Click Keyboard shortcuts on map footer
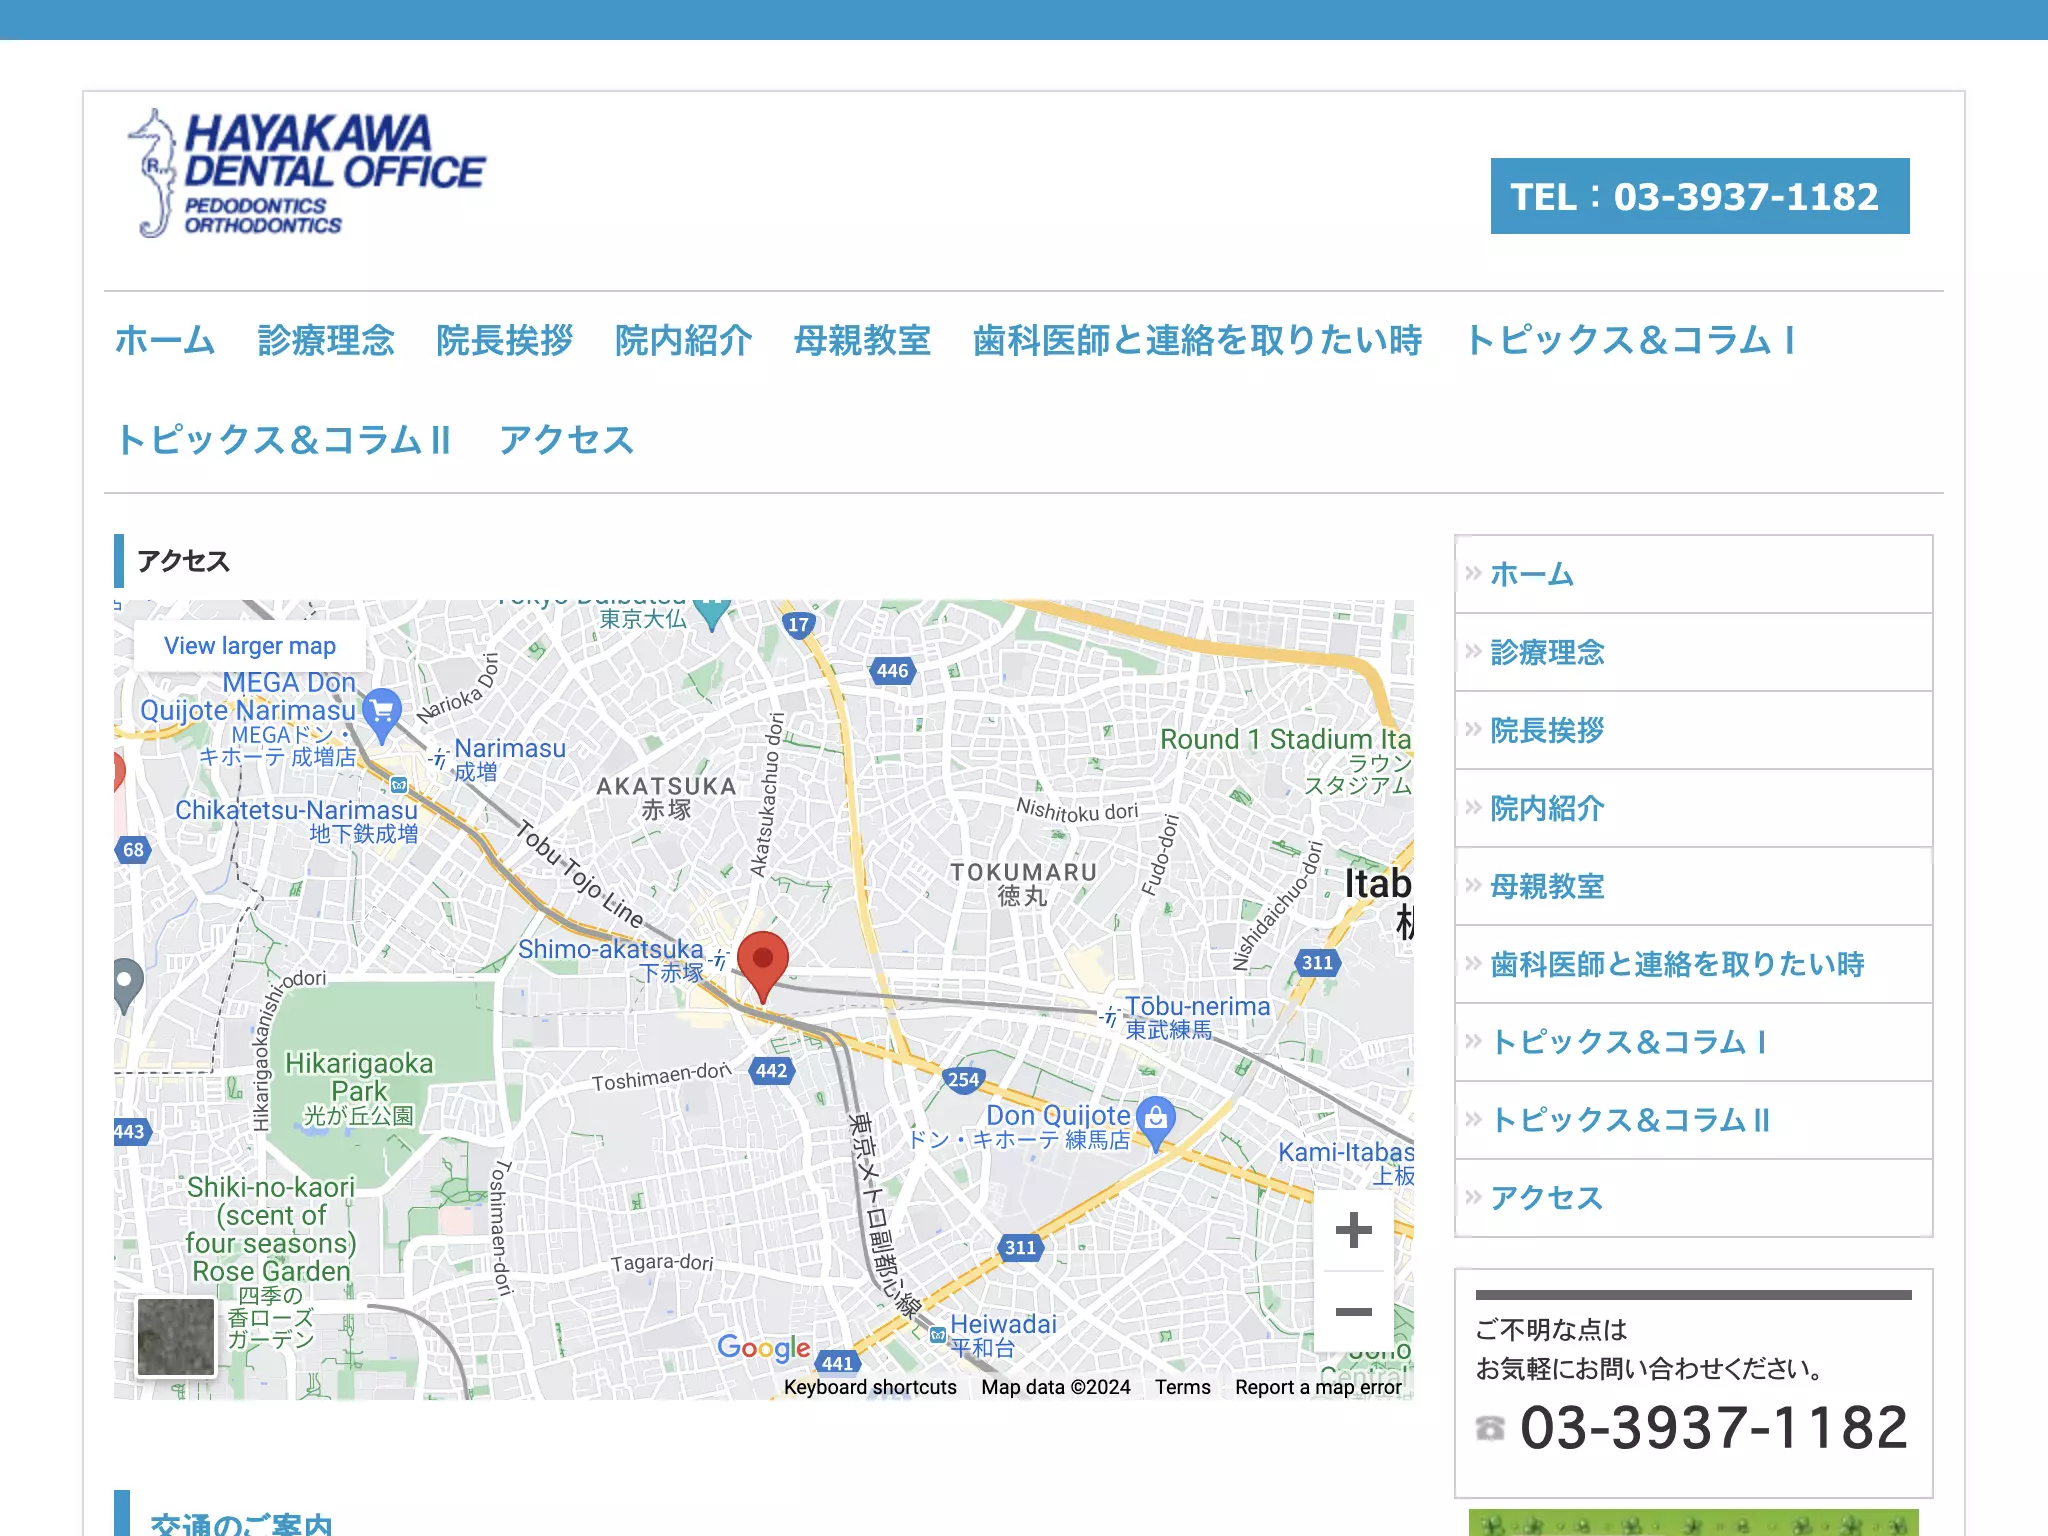Image resolution: width=2048 pixels, height=1536 pixels. (x=870, y=1387)
